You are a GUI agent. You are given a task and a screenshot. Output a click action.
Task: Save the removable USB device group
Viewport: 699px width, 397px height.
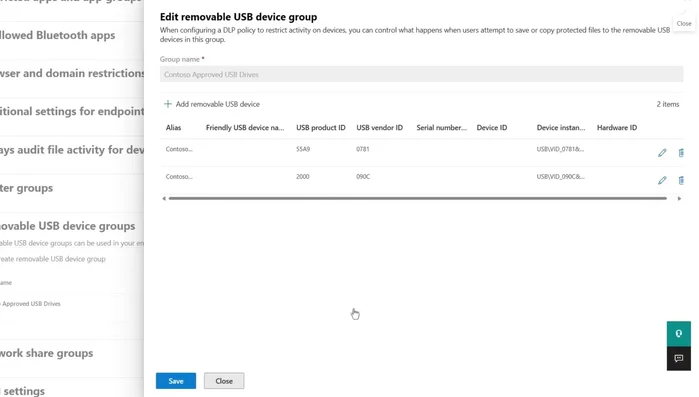pyautogui.click(x=176, y=381)
